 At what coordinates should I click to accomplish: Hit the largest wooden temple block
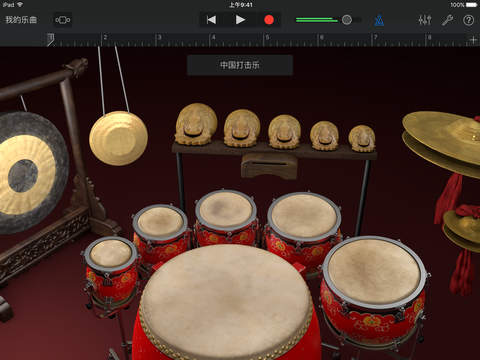click(x=196, y=124)
